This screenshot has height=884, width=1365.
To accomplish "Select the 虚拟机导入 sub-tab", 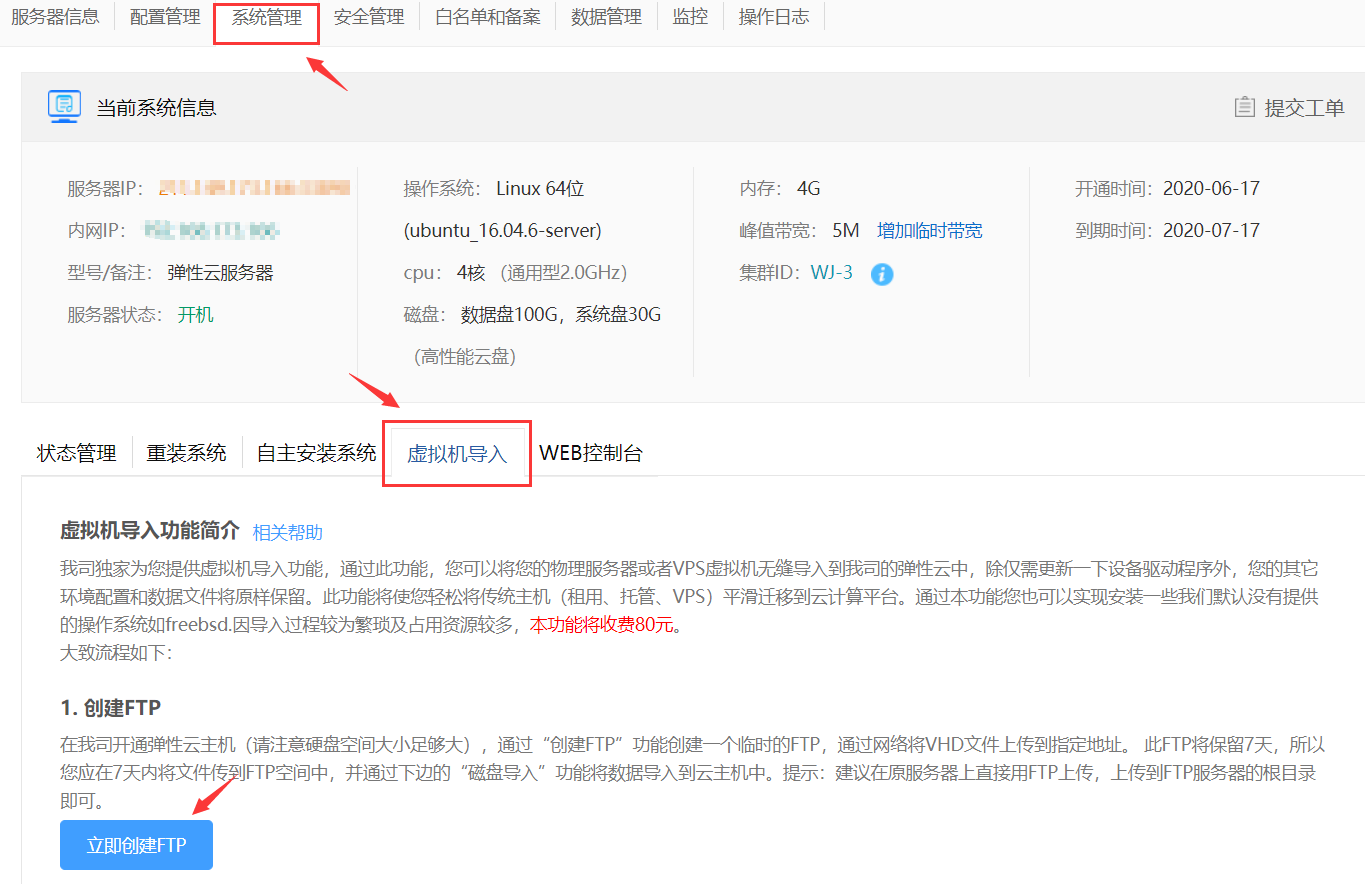I will point(457,454).
